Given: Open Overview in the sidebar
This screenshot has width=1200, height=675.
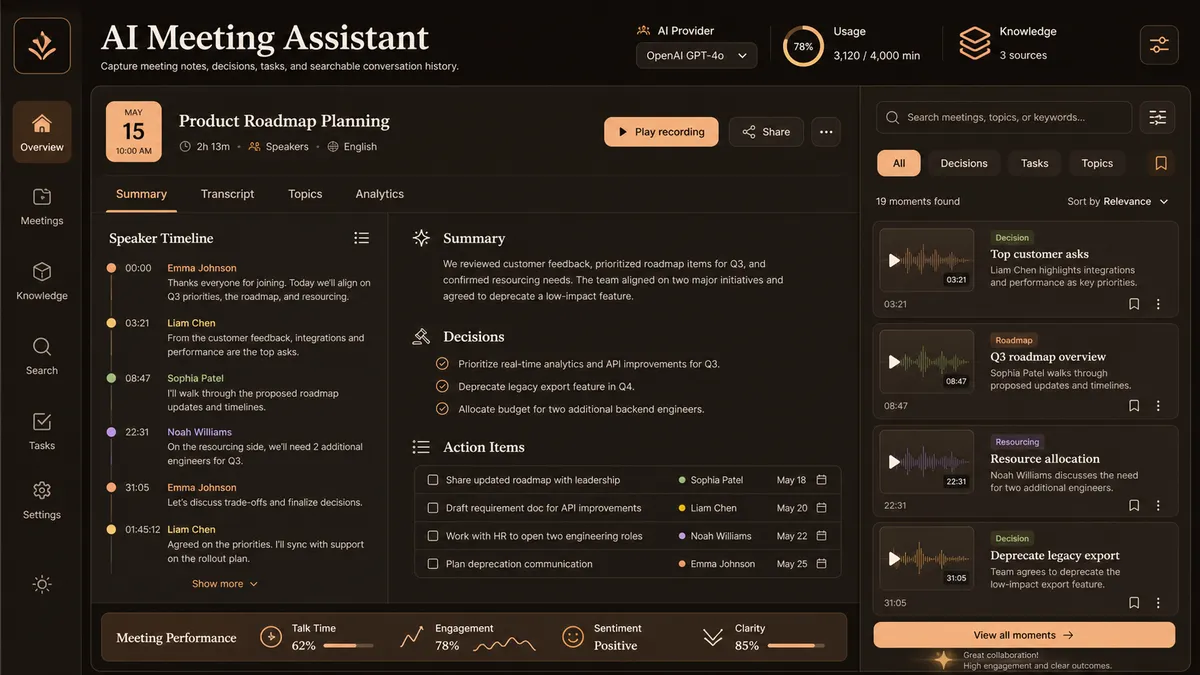Looking at the screenshot, I should click(42, 132).
